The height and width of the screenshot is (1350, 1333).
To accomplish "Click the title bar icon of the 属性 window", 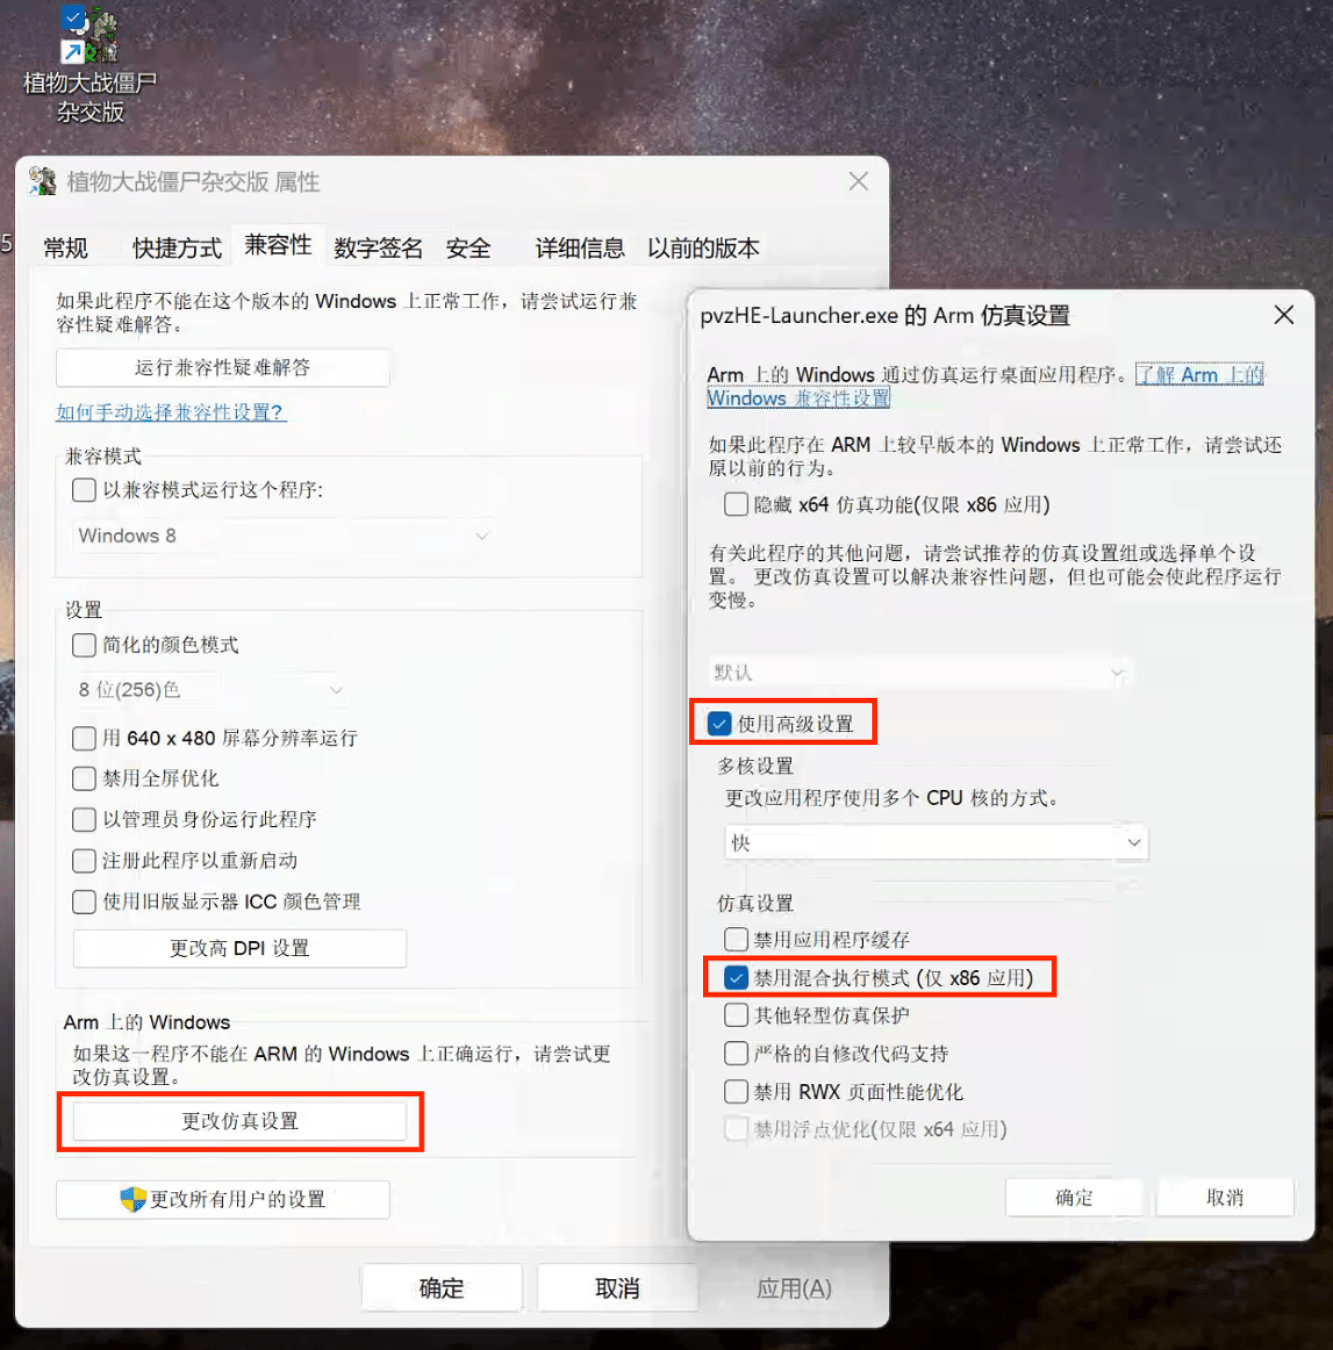I will (x=43, y=181).
